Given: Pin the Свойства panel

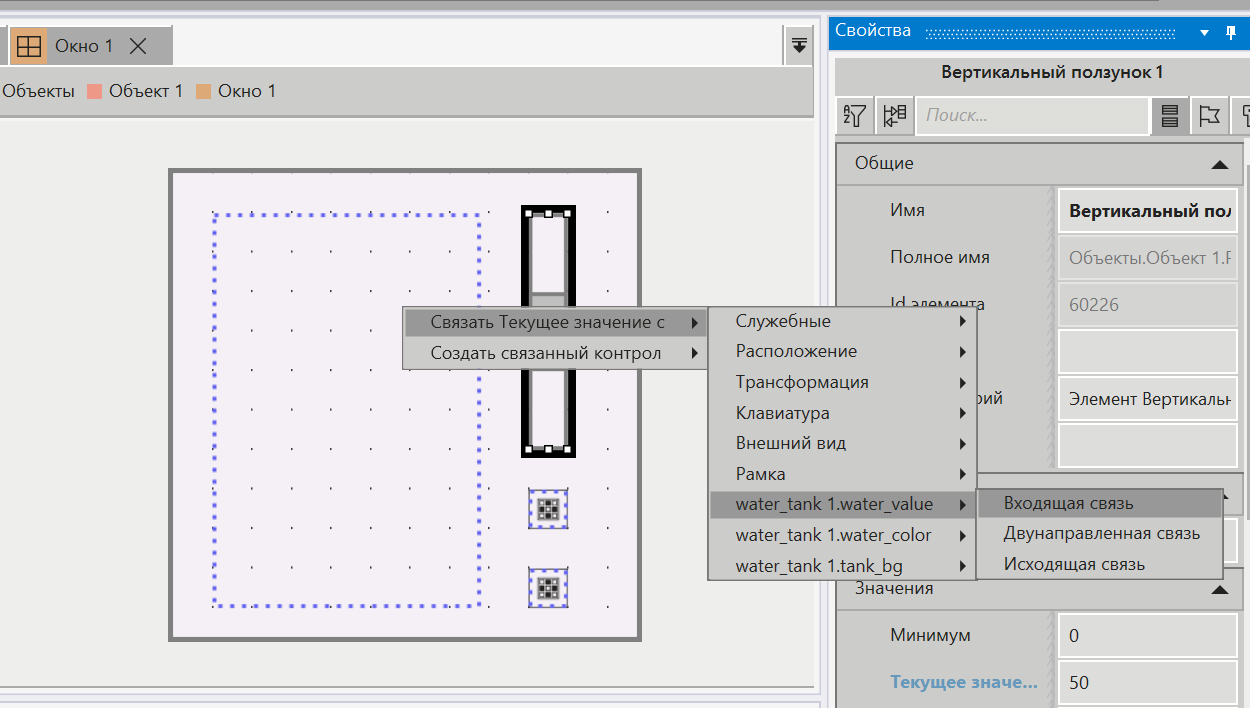Looking at the screenshot, I should coord(1231,32).
